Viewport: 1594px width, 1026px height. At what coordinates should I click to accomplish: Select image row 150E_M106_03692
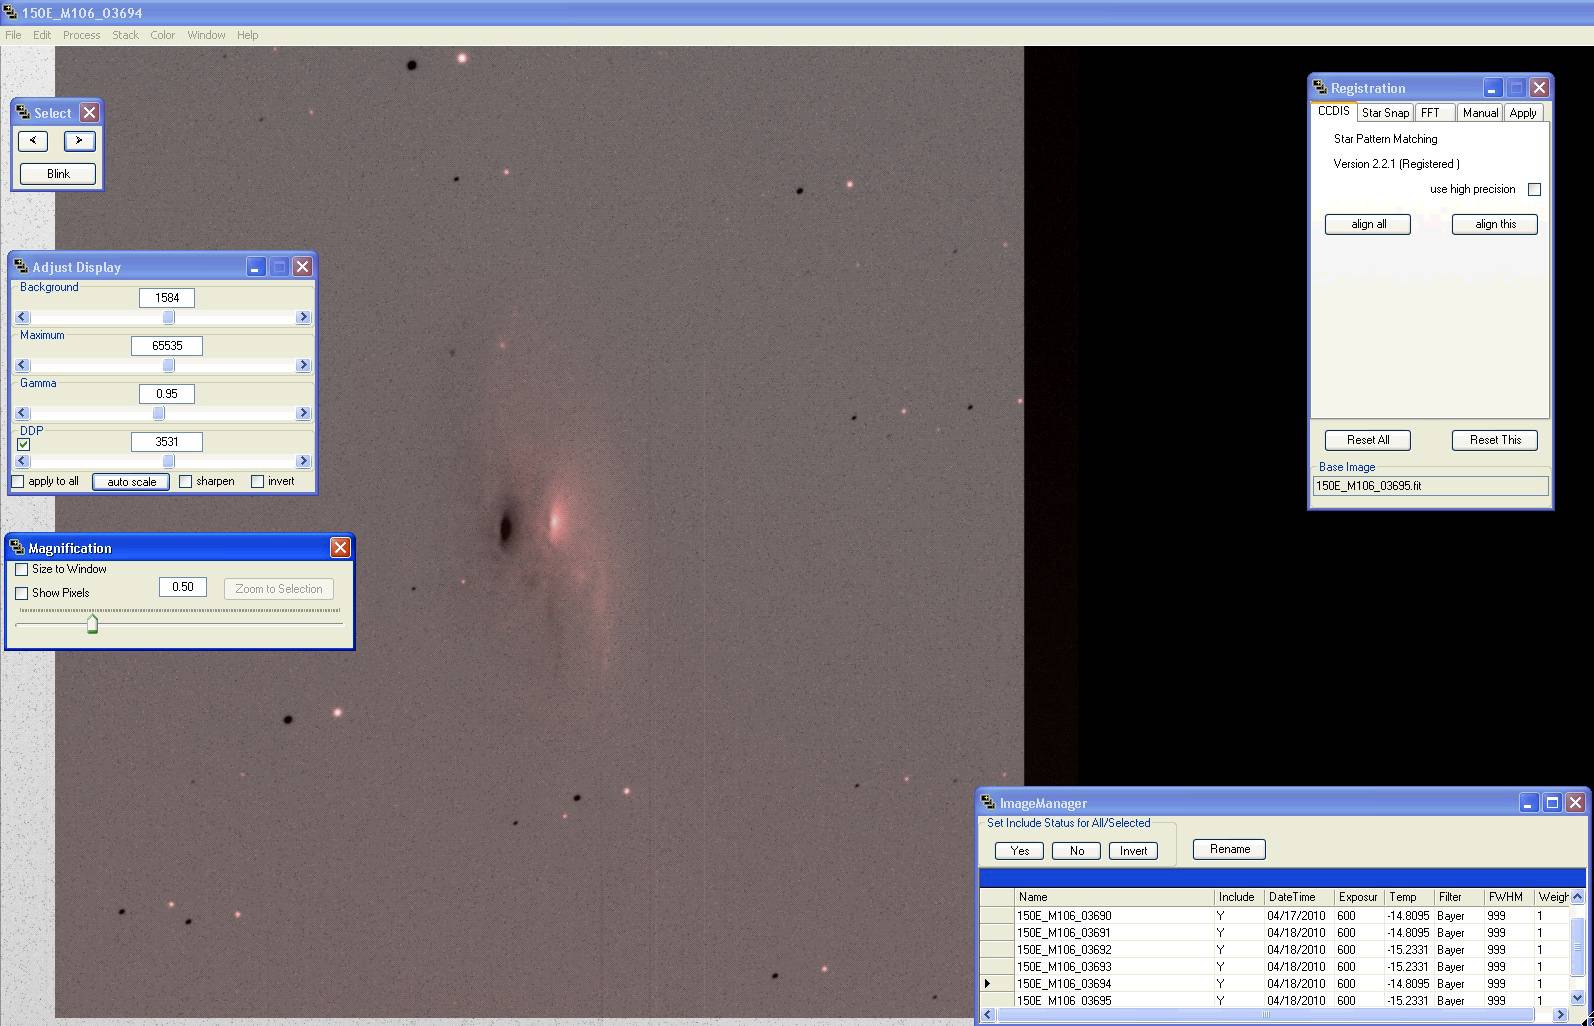tap(1064, 950)
